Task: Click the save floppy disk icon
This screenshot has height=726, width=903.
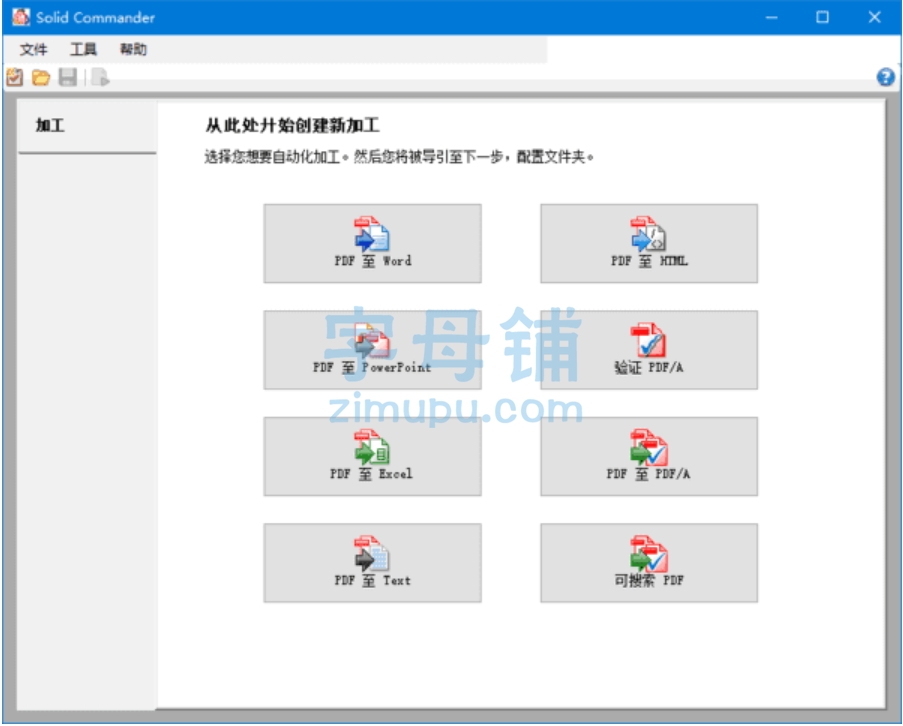Action: click(68, 77)
